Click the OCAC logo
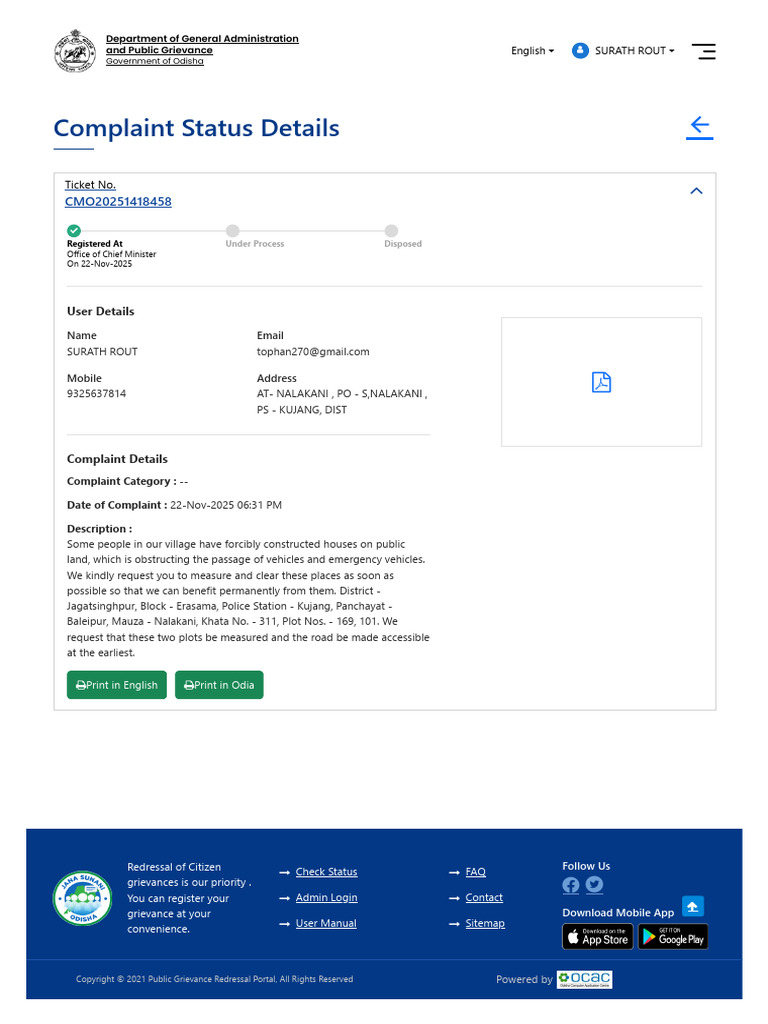This screenshot has height=1024, width=768. click(584, 979)
